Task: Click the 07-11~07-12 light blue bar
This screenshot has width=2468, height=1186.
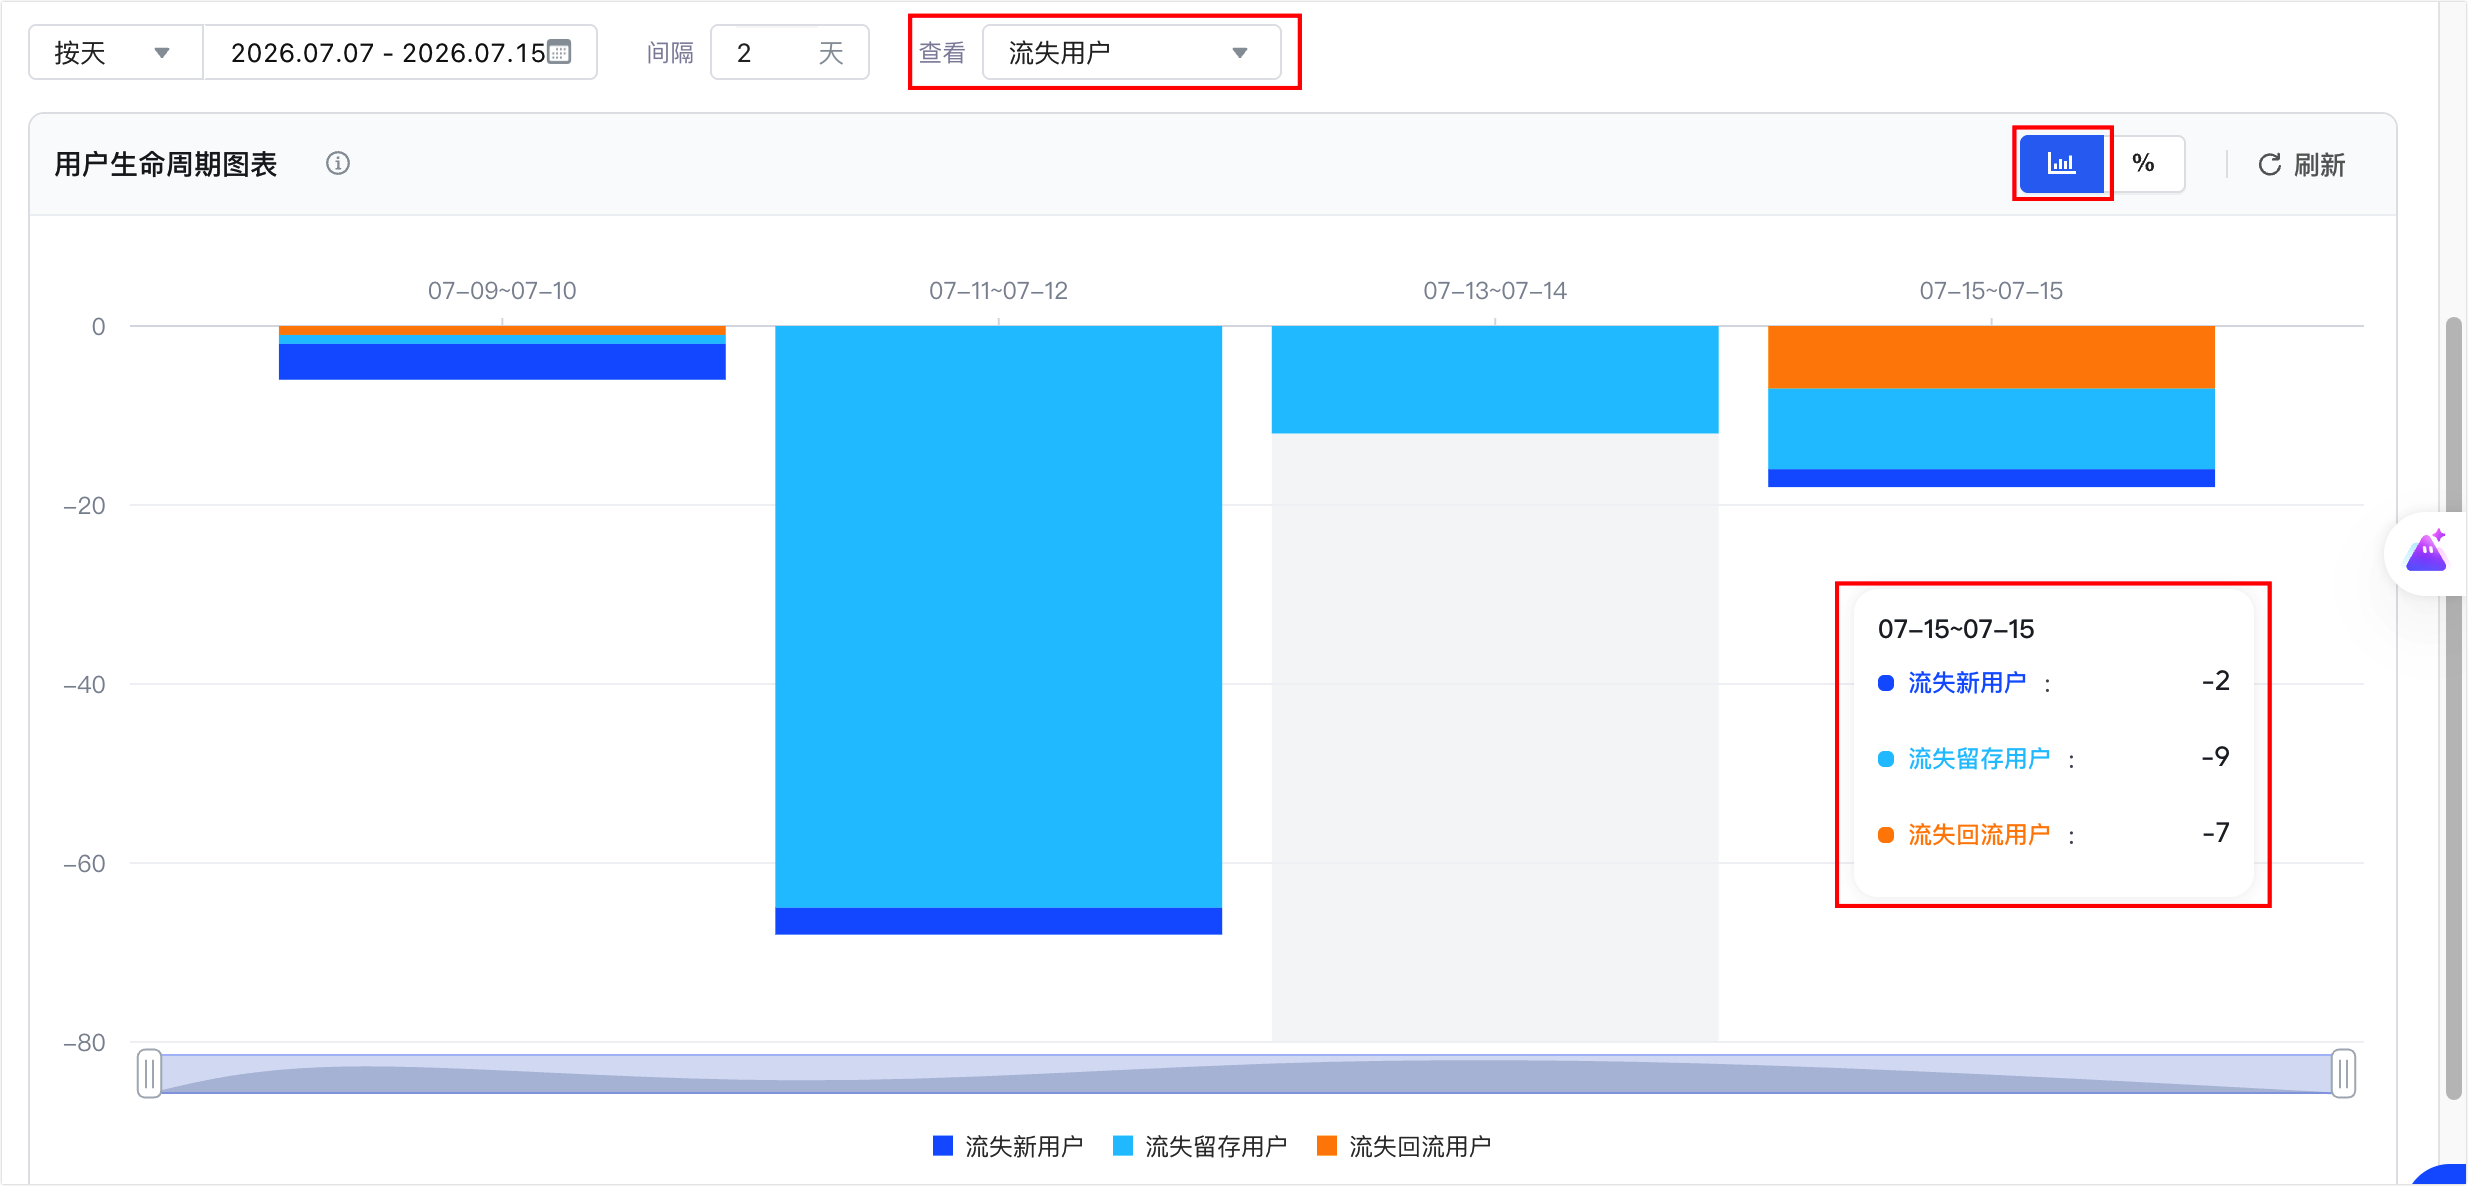Action: (x=998, y=617)
